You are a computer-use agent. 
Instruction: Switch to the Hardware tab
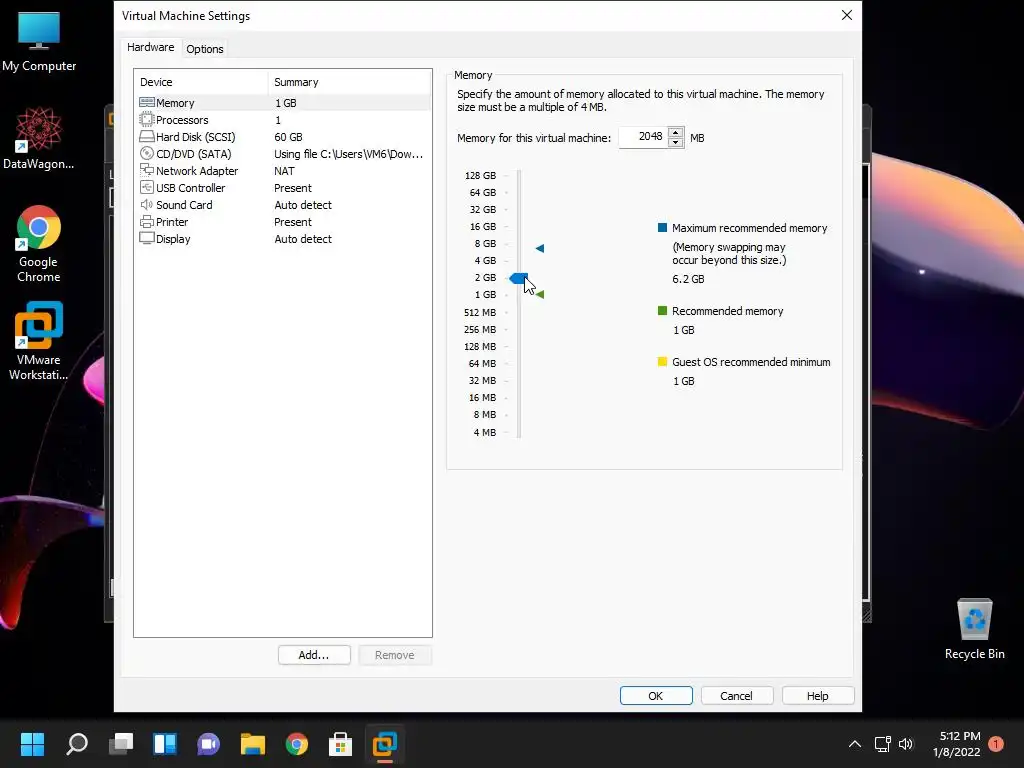[x=150, y=48]
